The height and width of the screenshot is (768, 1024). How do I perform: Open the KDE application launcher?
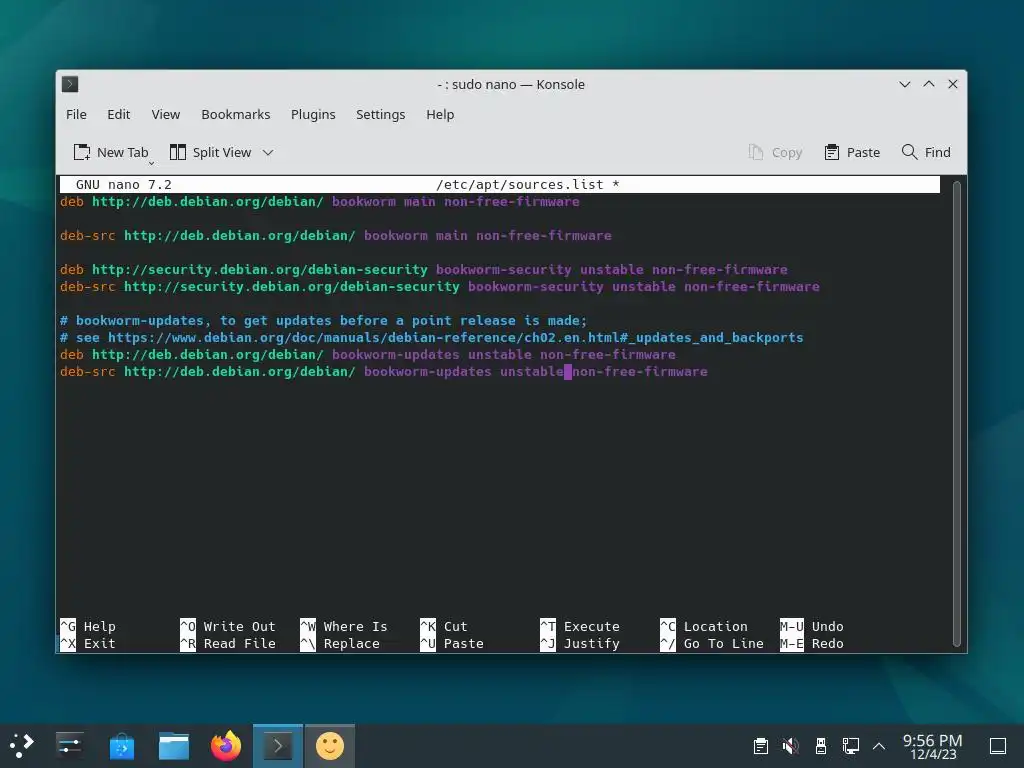(22, 746)
